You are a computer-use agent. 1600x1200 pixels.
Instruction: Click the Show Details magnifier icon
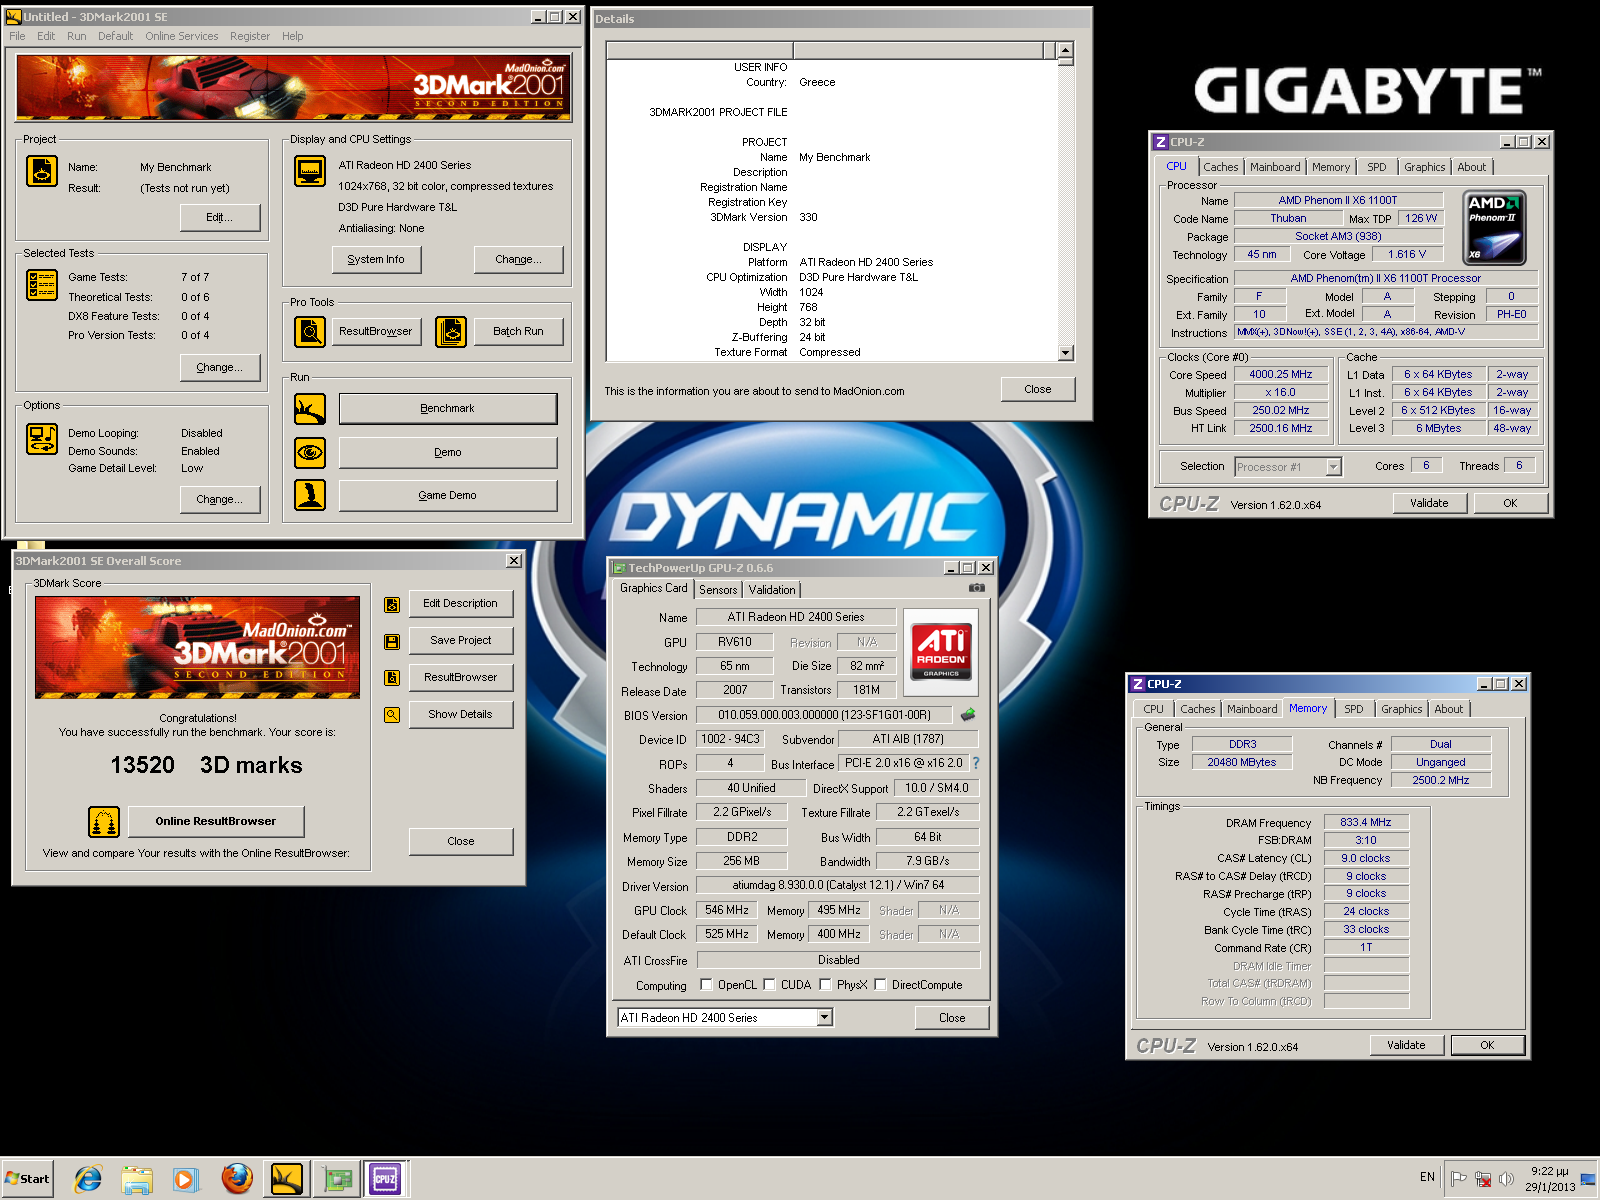click(392, 715)
